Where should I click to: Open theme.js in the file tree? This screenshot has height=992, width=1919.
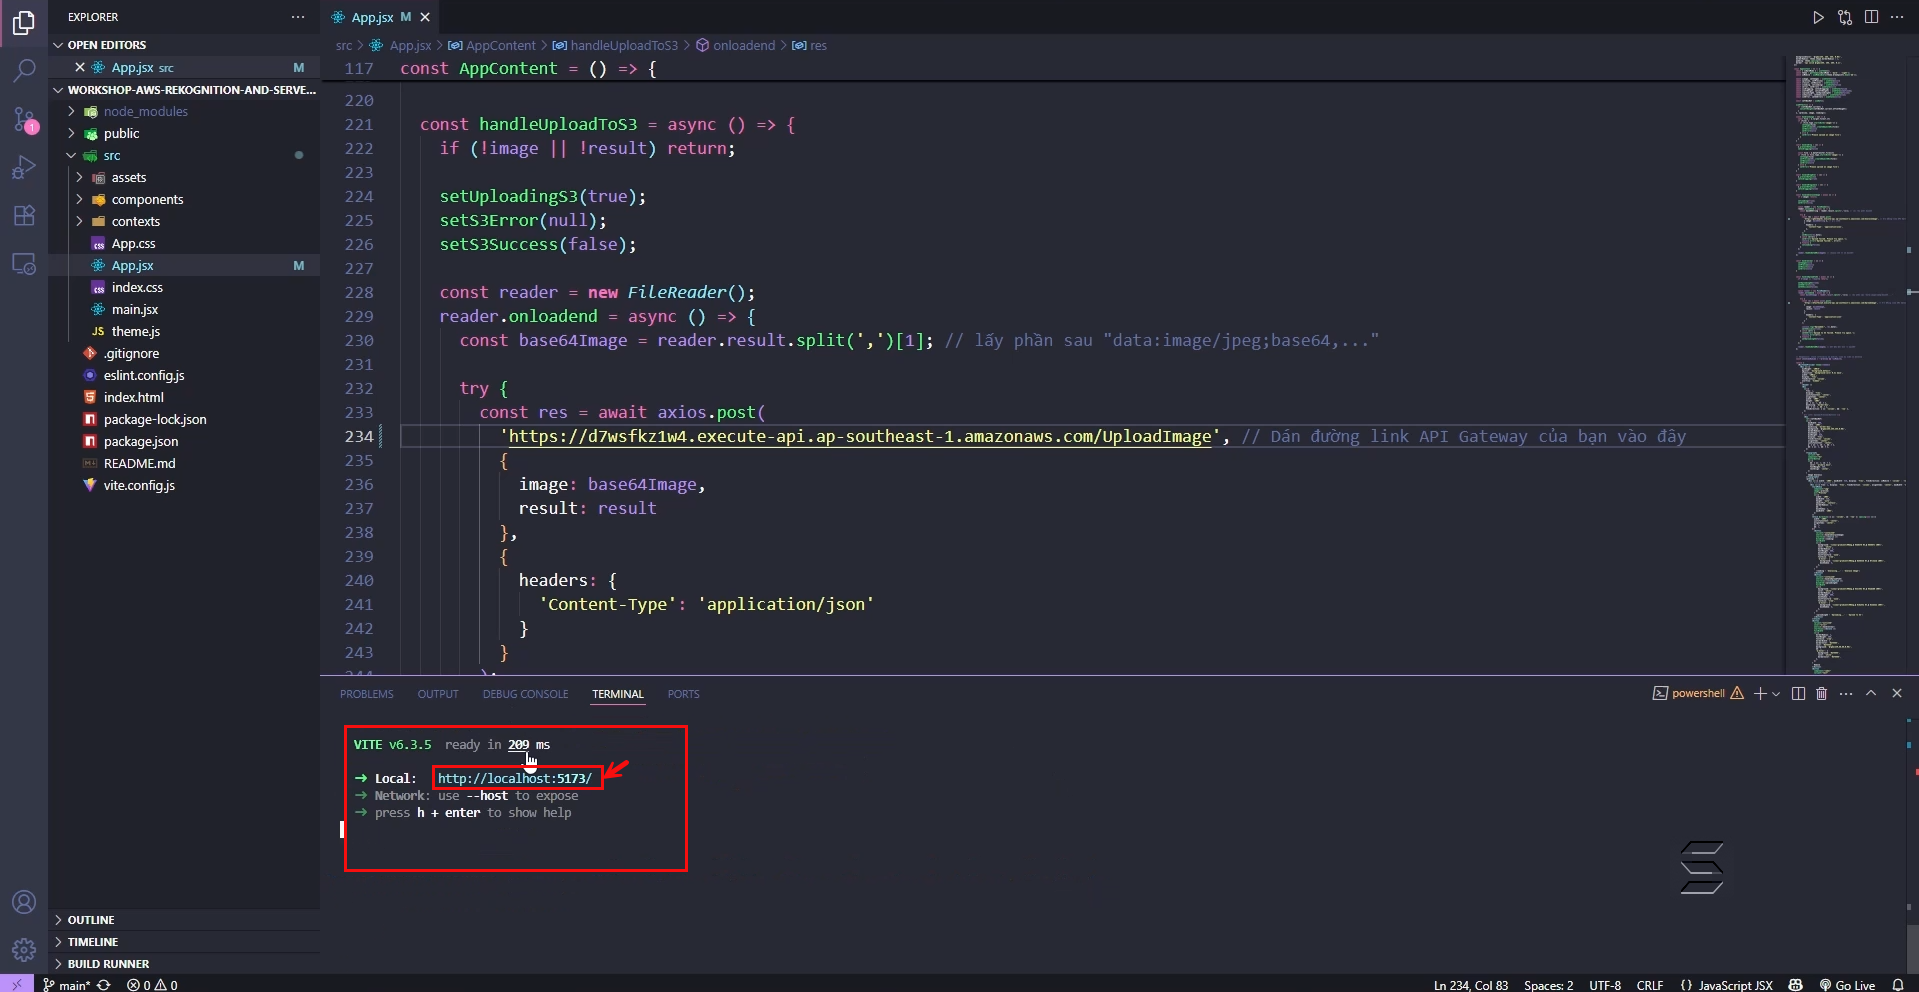tap(184, 331)
